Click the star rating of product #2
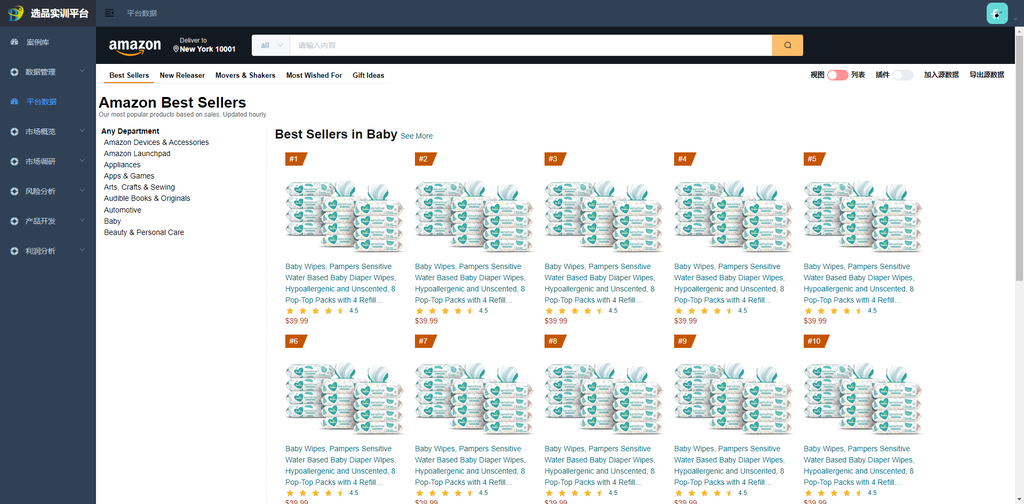This screenshot has height=504, width=1024. (445, 311)
